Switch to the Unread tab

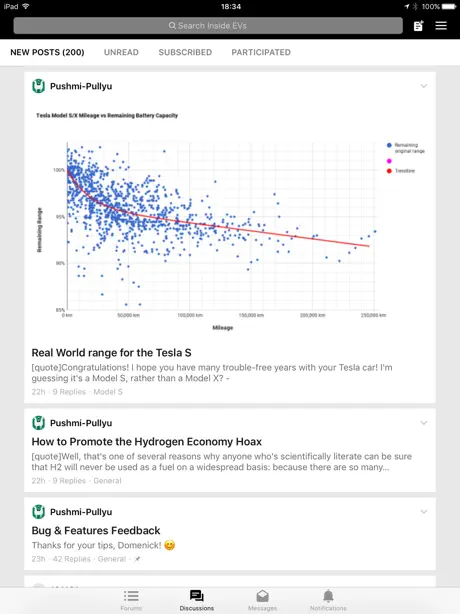[x=121, y=52]
